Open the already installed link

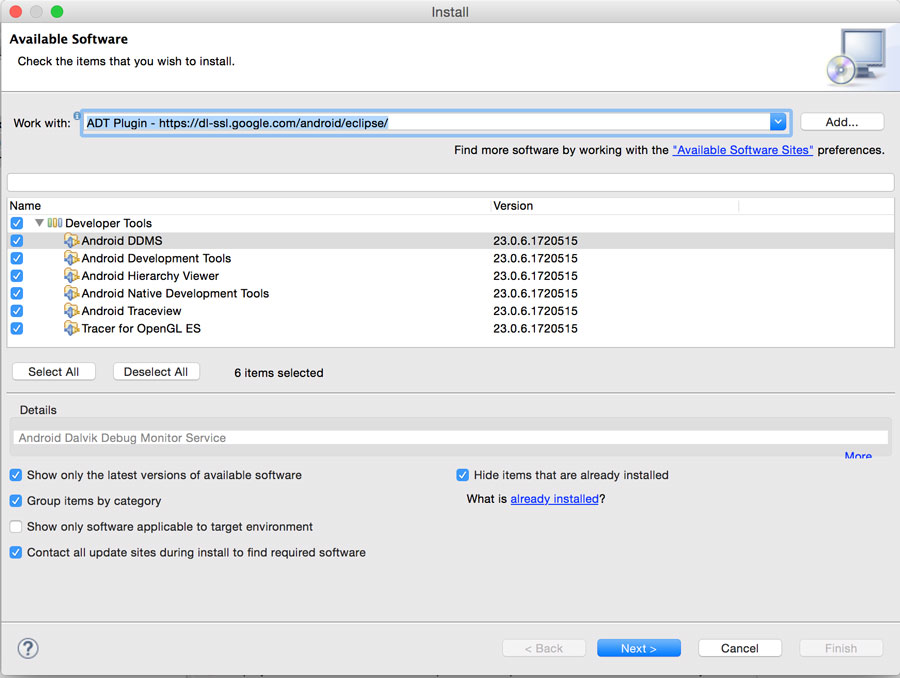pyautogui.click(x=554, y=499)
